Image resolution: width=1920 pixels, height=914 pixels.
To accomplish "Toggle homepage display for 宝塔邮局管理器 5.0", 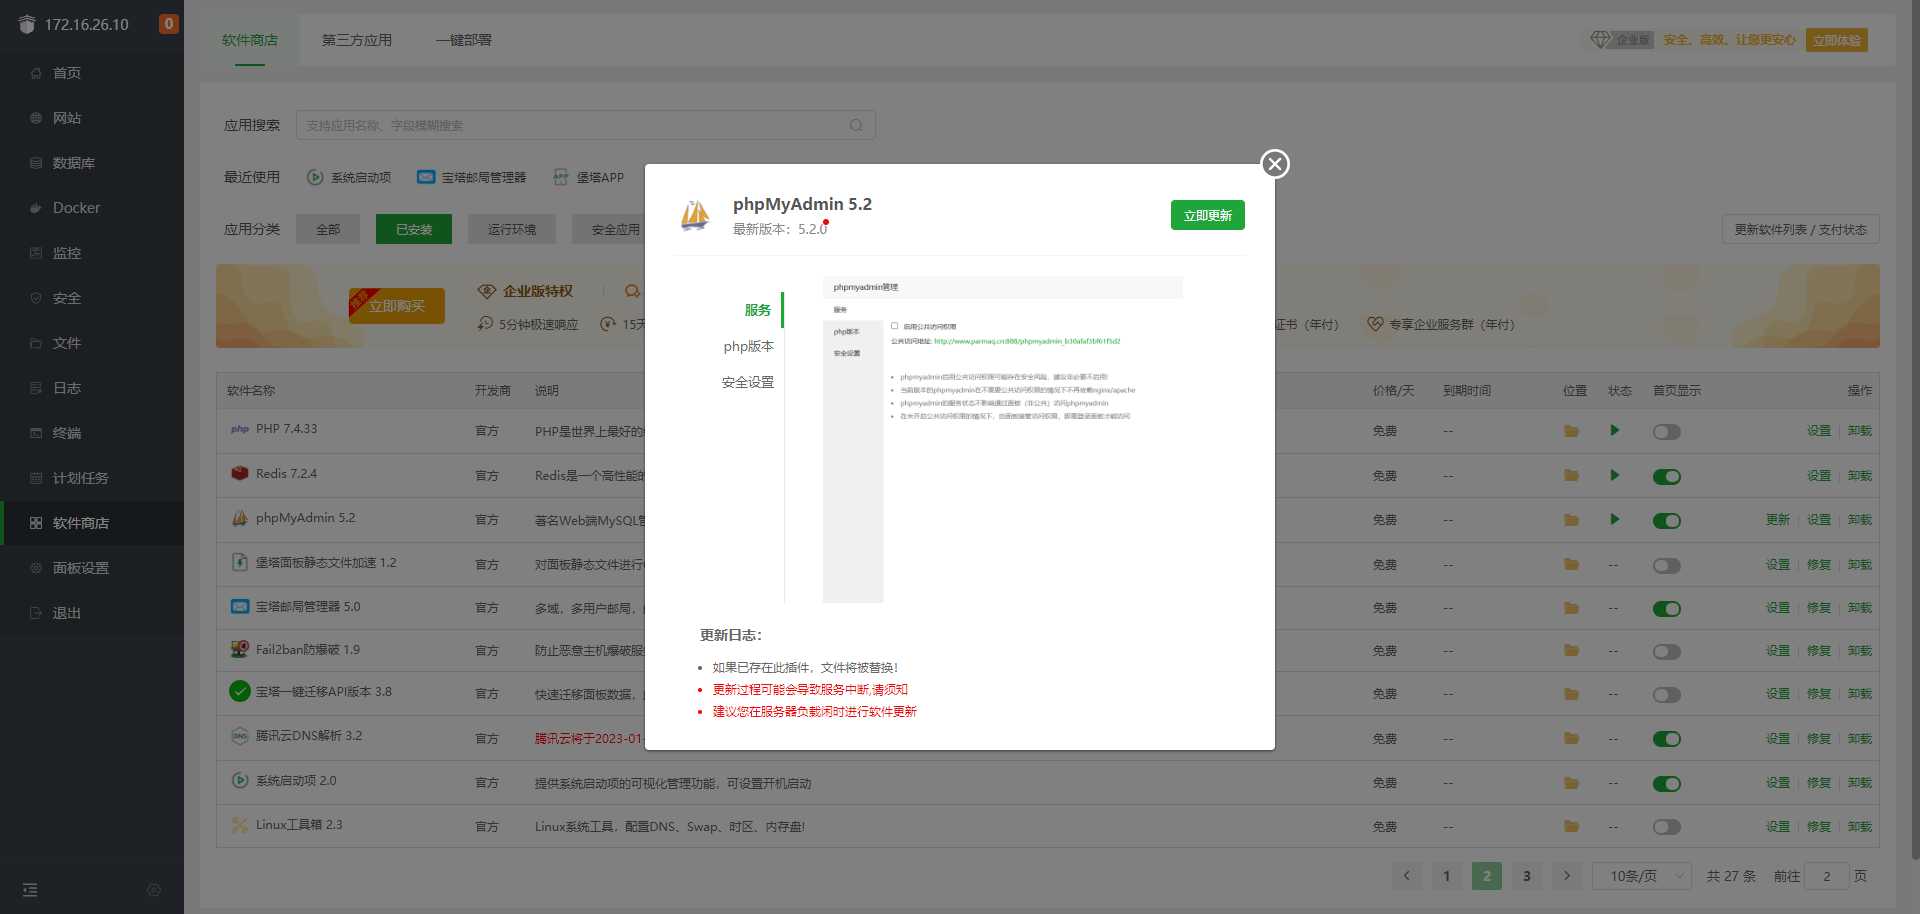I will (x=1667, y=609).
